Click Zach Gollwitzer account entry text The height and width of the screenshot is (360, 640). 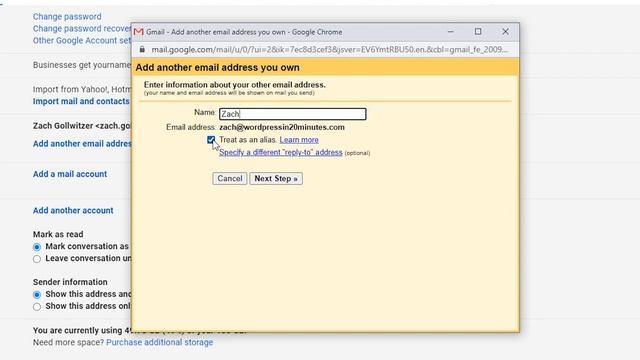pos(82,126)
